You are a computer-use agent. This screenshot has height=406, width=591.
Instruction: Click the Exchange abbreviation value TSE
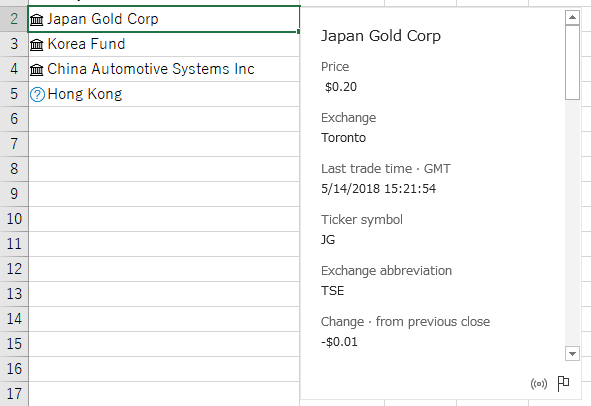332,291
